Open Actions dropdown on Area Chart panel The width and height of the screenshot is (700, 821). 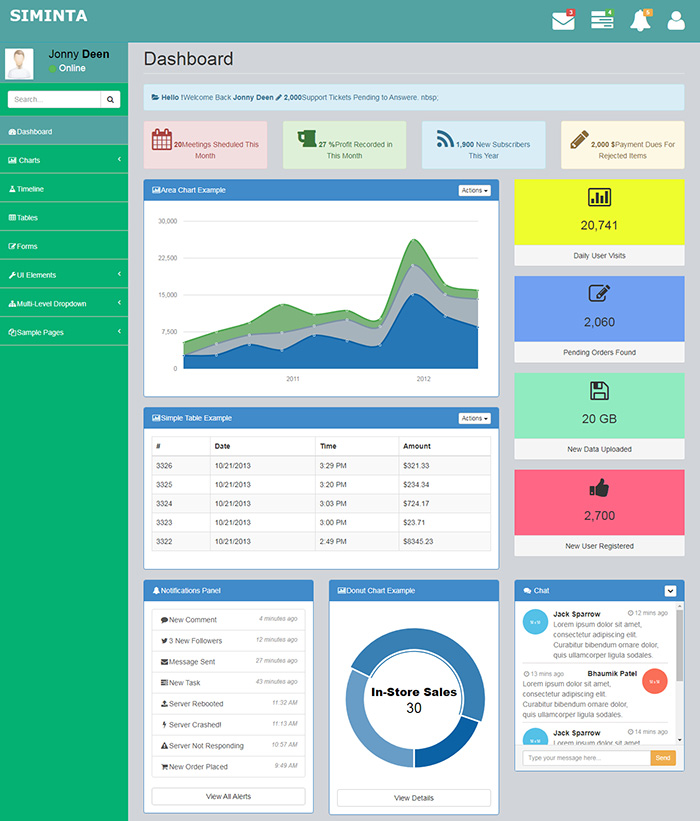[474, 191]
